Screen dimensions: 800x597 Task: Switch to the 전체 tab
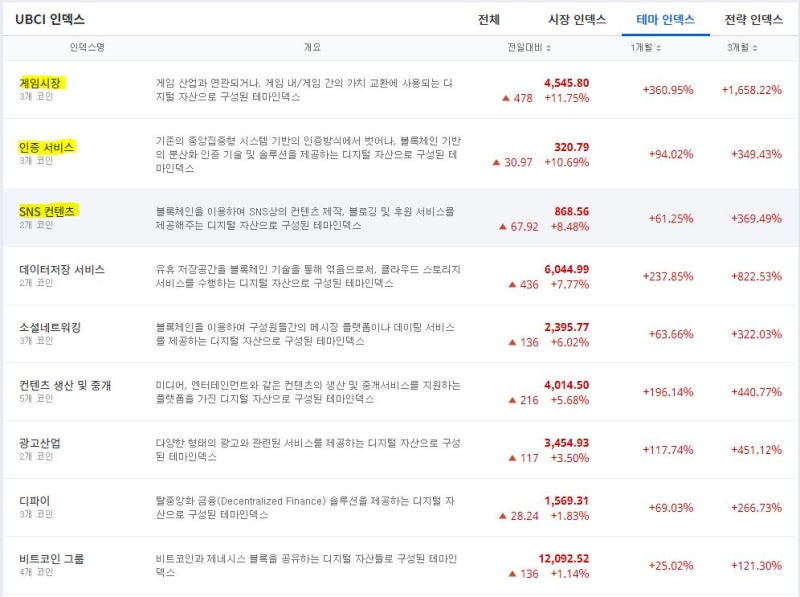click(488, 19)
